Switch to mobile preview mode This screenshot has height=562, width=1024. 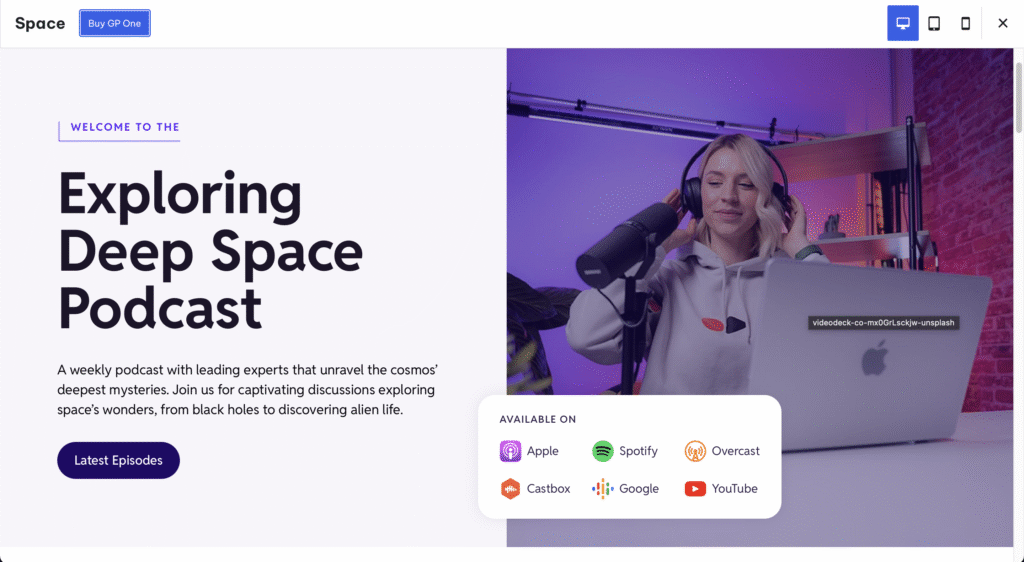coord(965,23)
